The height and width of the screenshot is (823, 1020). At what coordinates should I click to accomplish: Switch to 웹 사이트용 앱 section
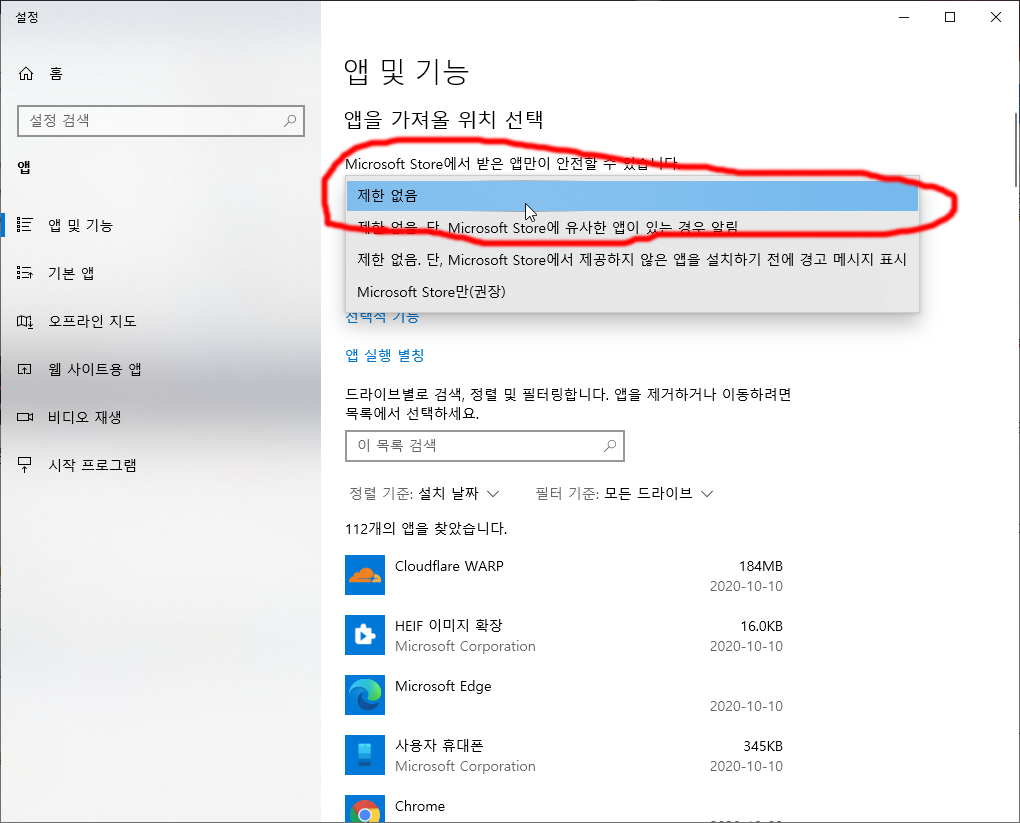pos(94,369)
